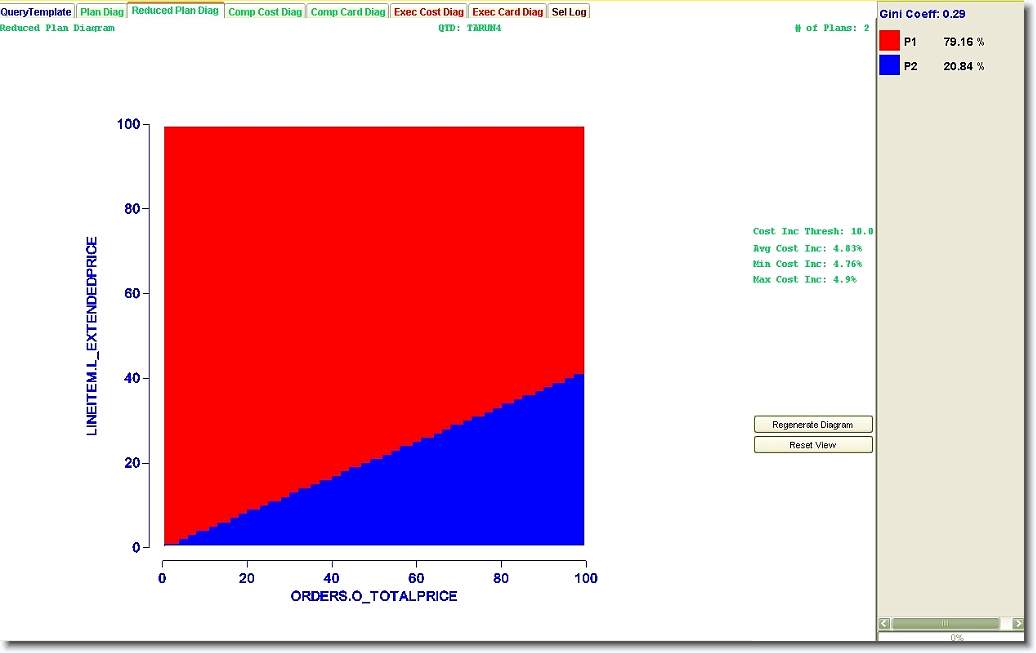
Task: Click the legend scrollbar left arrow
Action: tap(884, 623)
